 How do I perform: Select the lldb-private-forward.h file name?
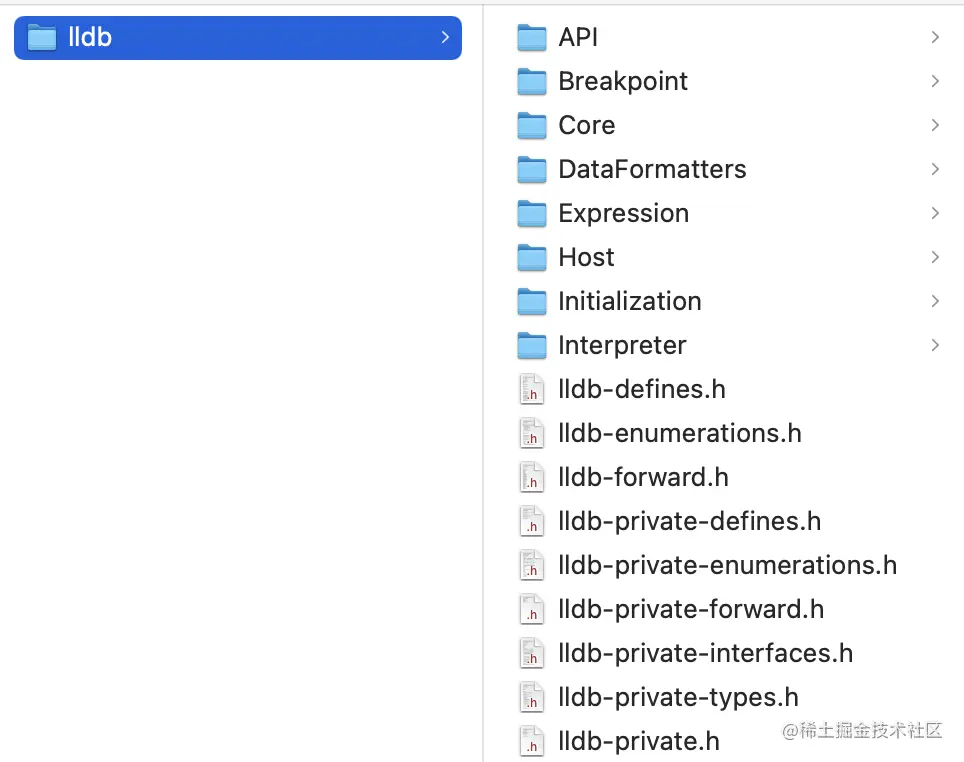tap(691, 609)
